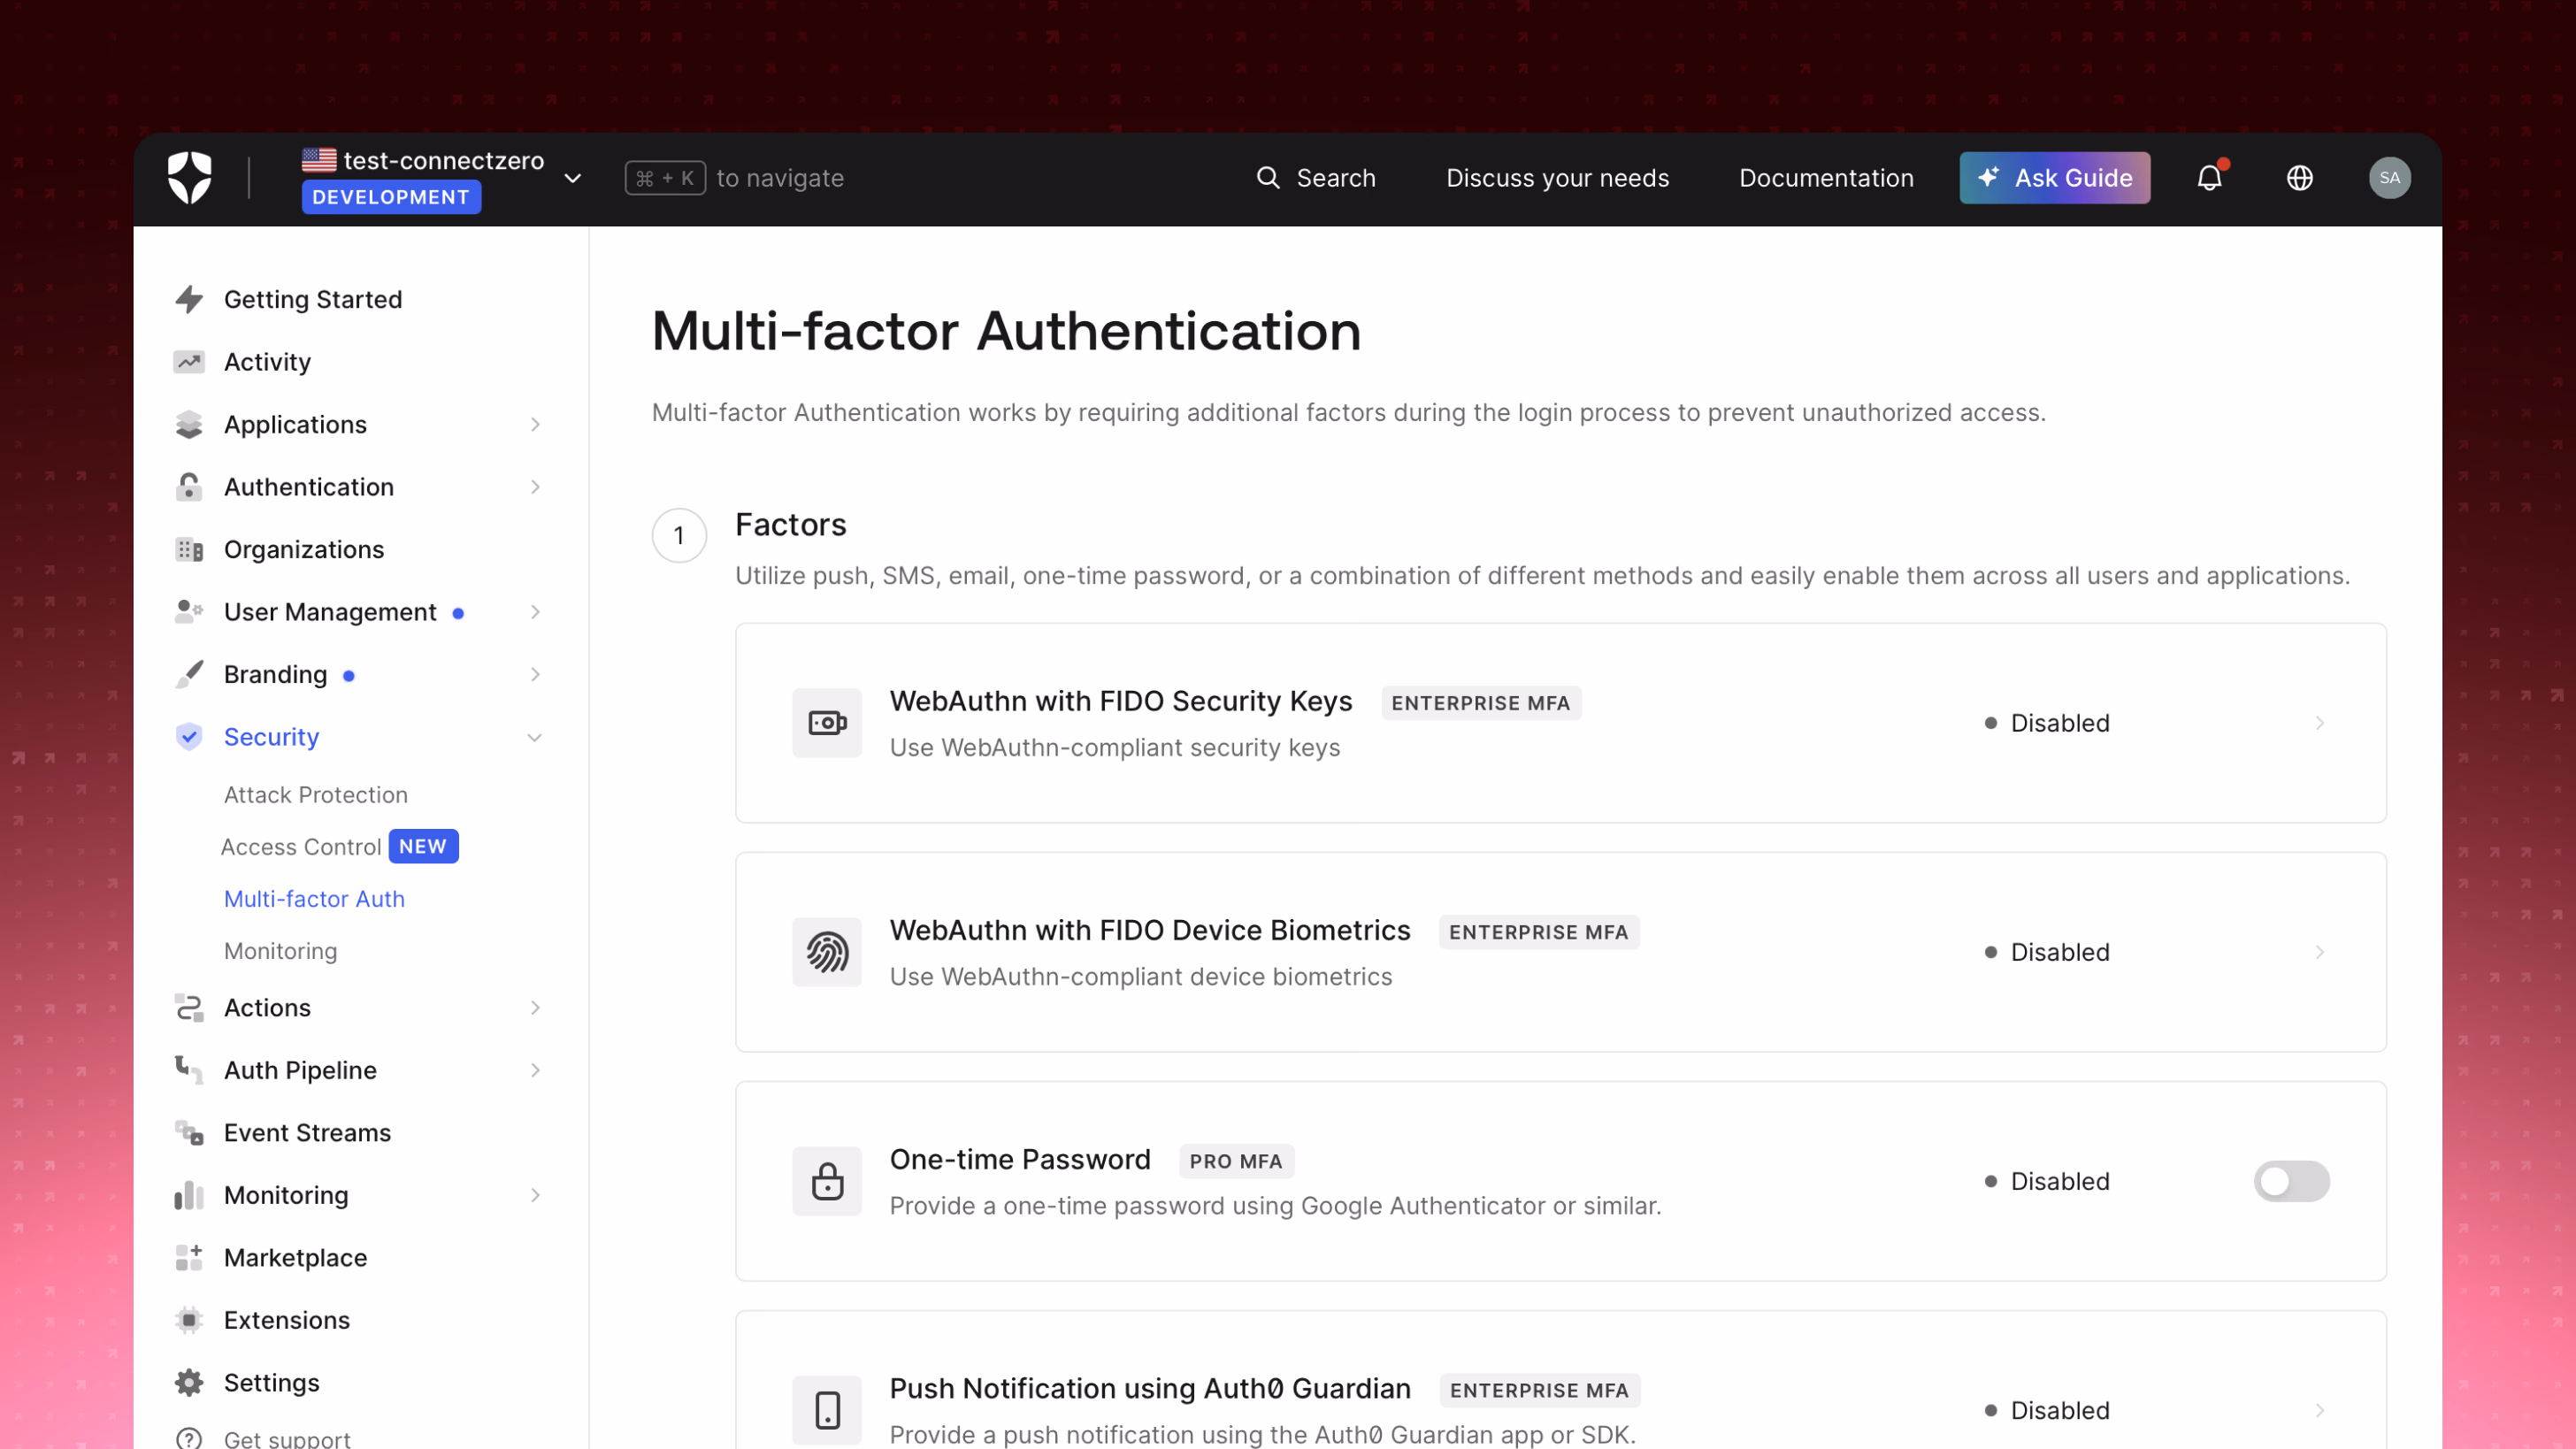Click the Activity chart icon
This screenshot has width=2576, height=1449.
189,362
